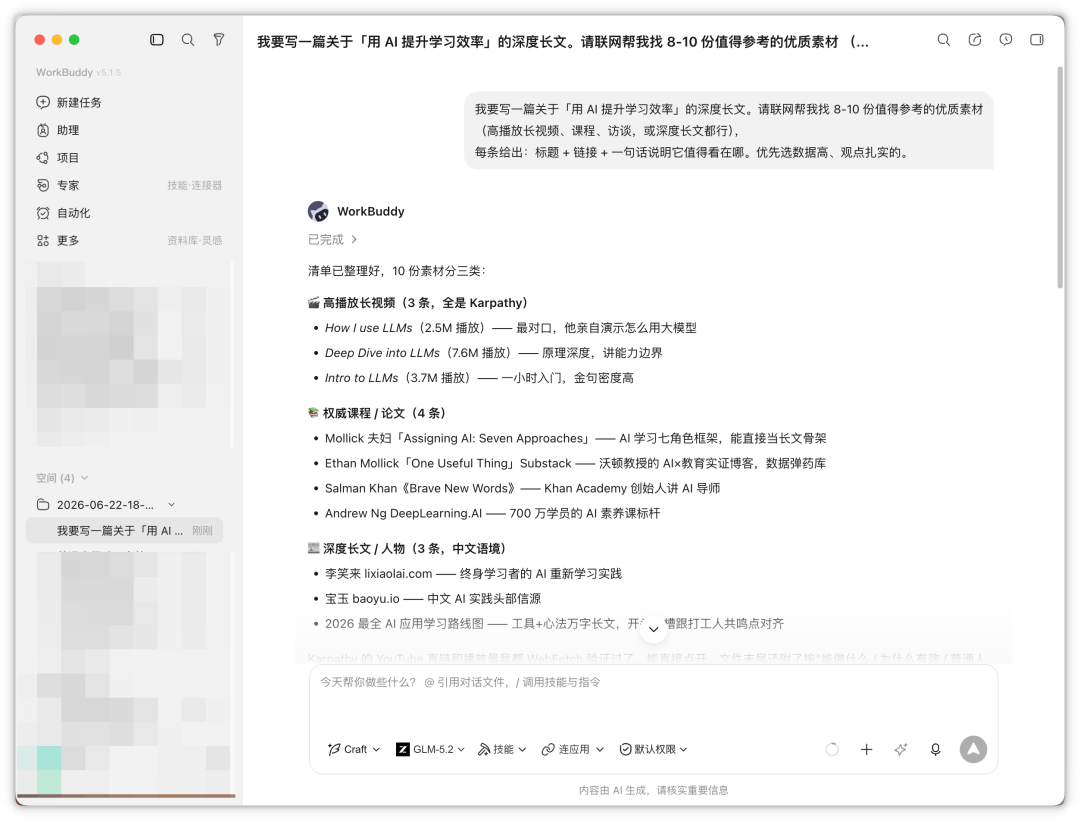Click the microphone voice input icon
This screenshot has height=821, width=1080.
[935, 749]
